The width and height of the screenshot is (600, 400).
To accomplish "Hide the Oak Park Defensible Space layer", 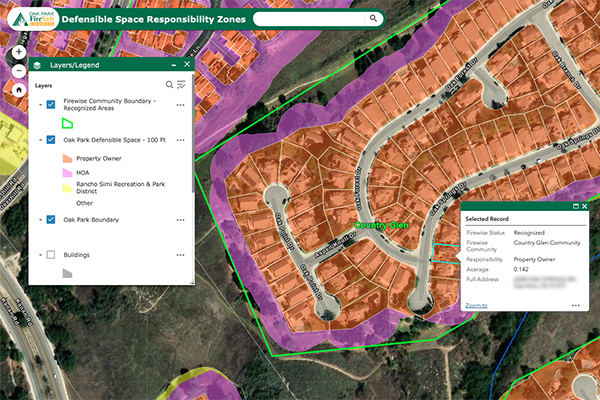I will click(51, 141).
